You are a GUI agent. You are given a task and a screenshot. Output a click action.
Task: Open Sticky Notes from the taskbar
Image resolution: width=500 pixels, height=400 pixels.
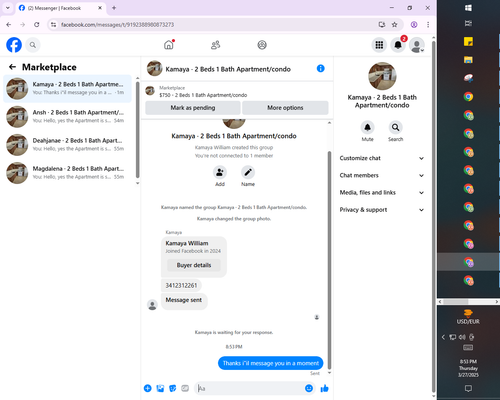468,42
